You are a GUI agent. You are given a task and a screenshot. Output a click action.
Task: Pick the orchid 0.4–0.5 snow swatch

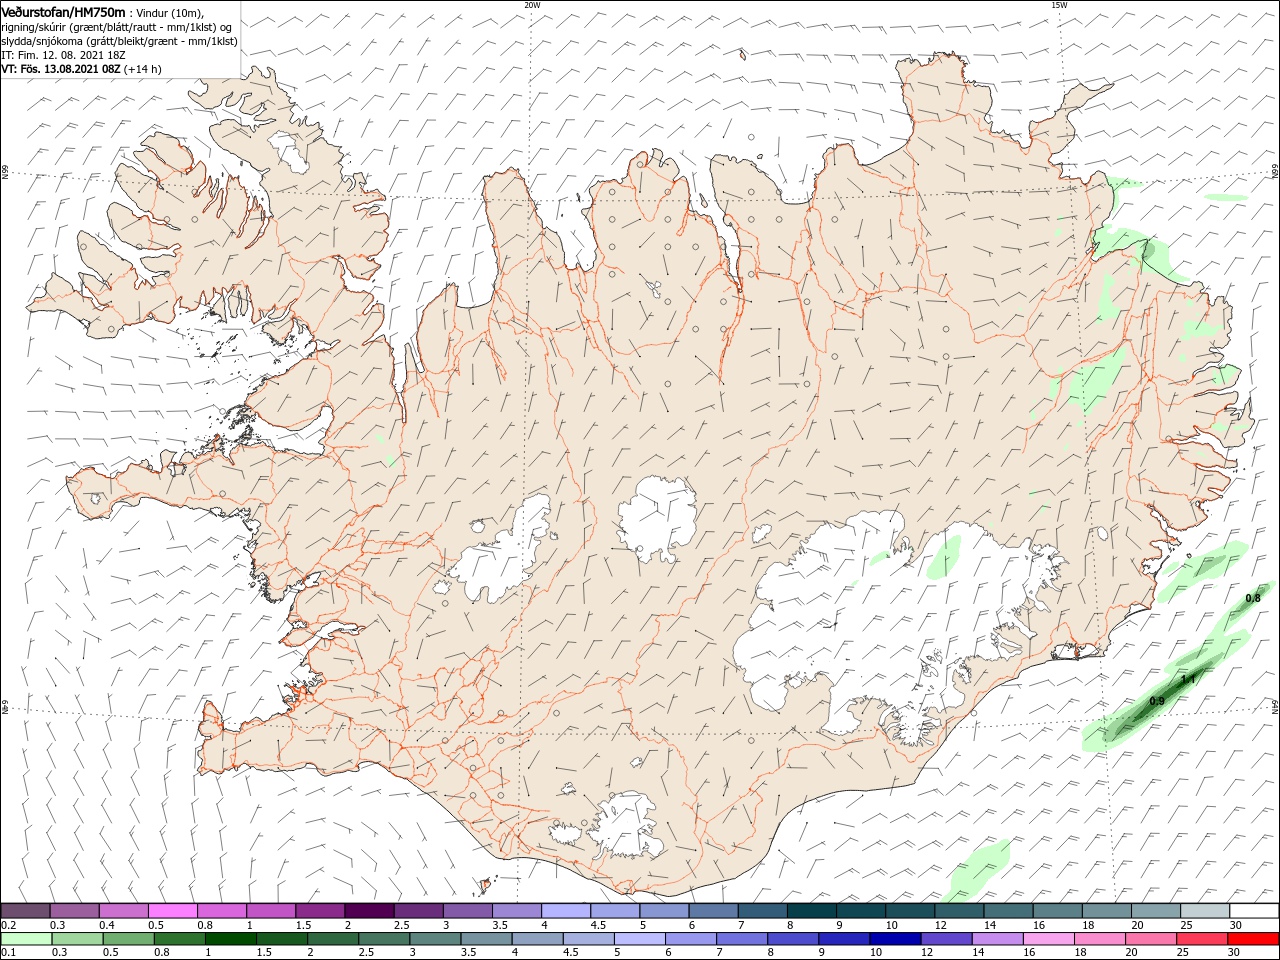123,911
